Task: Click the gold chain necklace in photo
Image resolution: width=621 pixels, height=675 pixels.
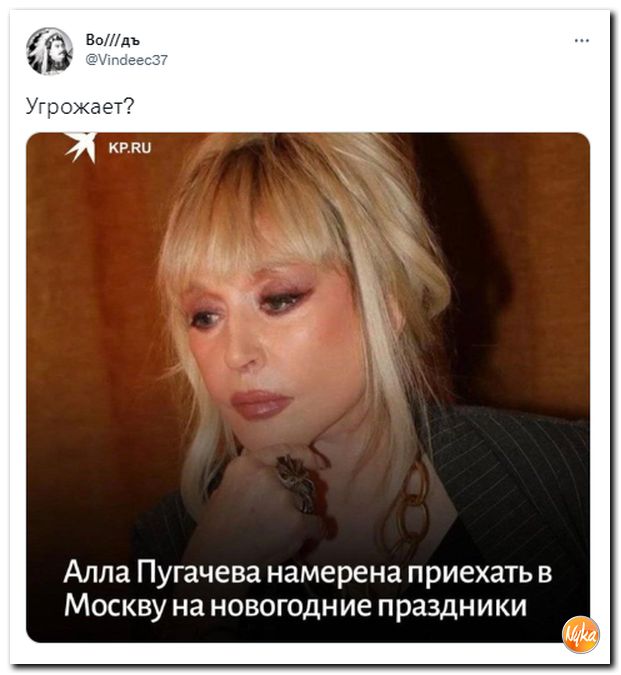Action: tap(410, 509)
